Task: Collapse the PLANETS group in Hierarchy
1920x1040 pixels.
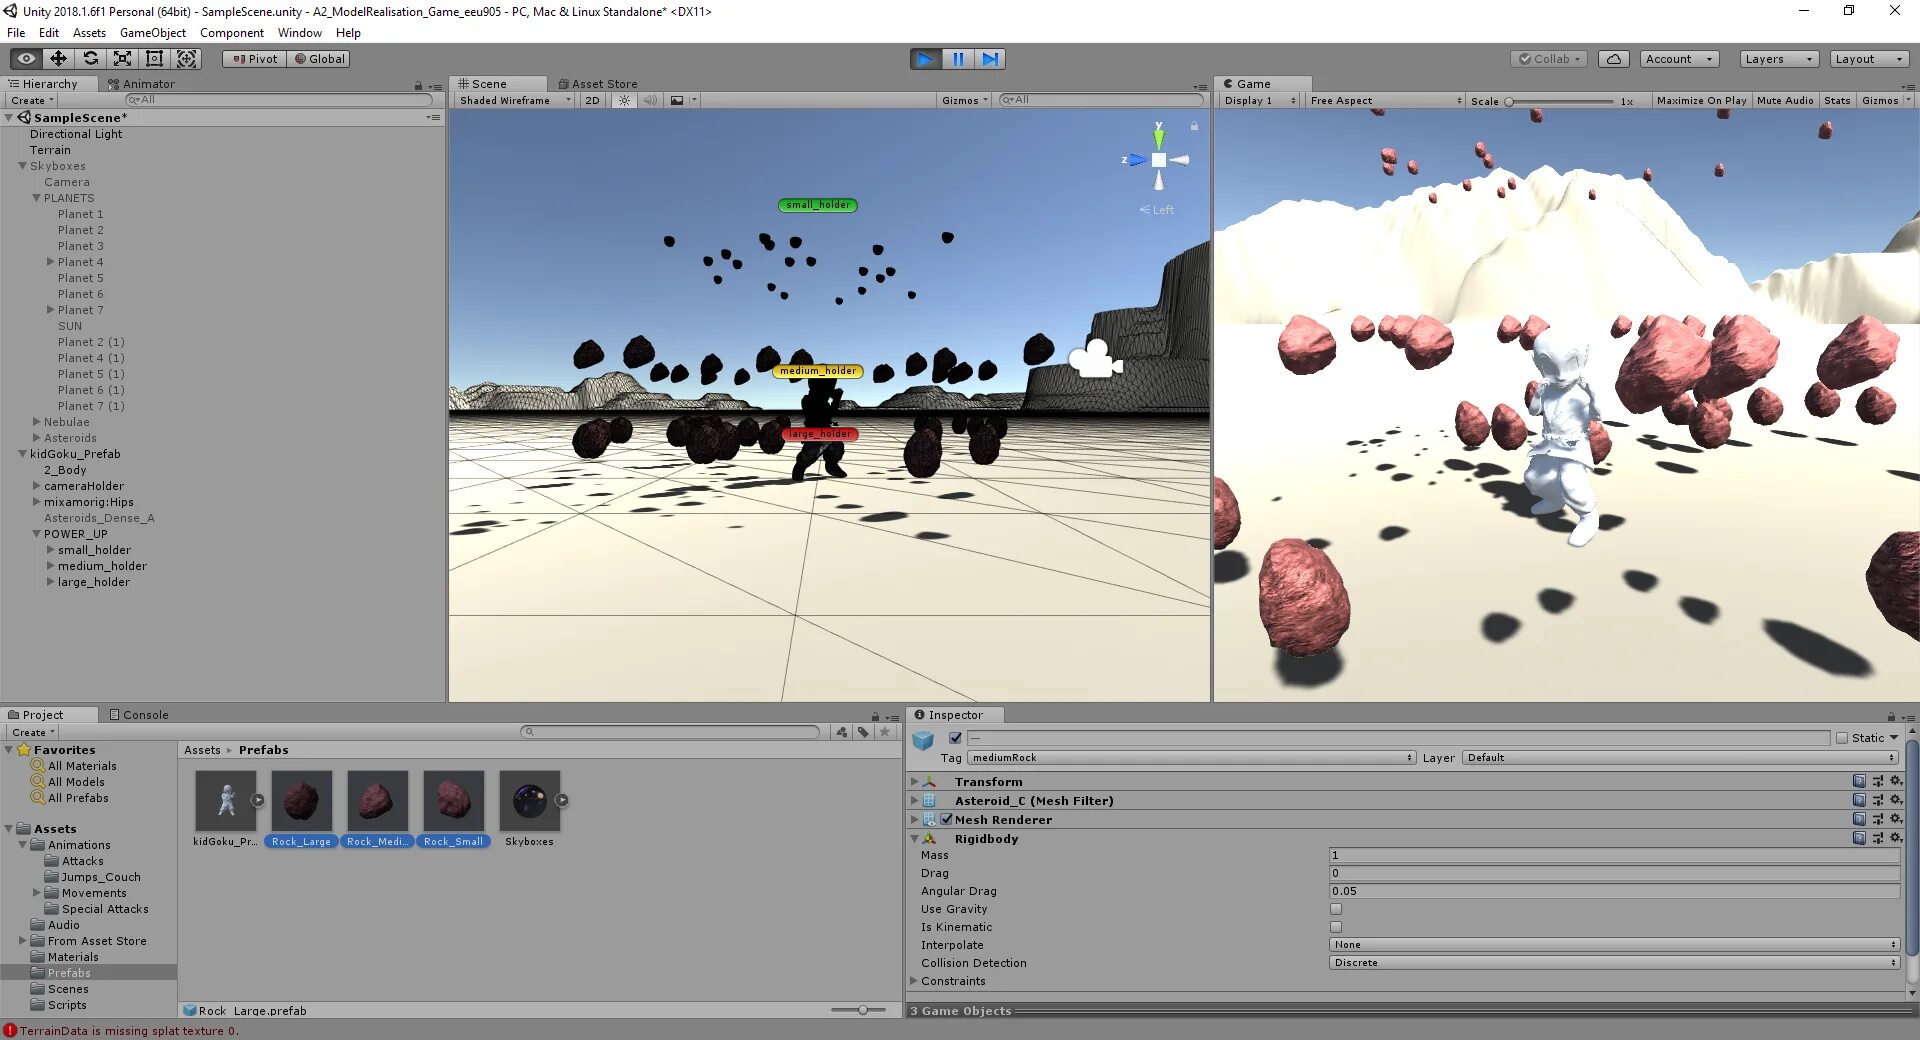Action: (x=36, y=198)
